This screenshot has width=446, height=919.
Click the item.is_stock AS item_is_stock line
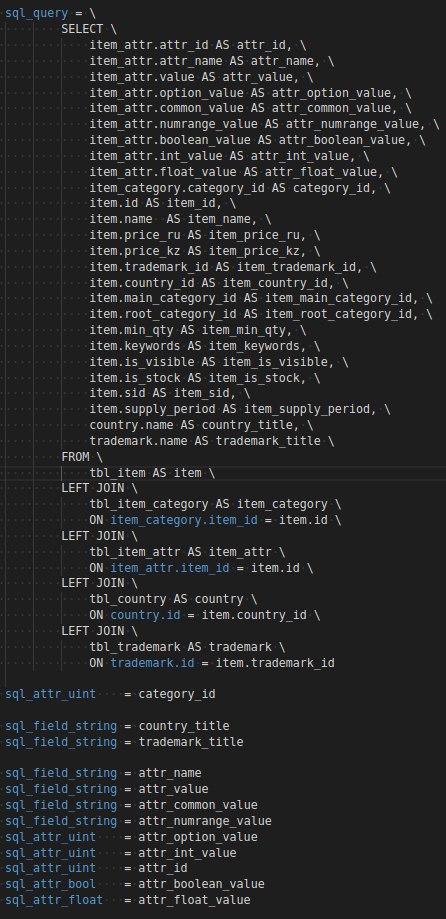205,377
